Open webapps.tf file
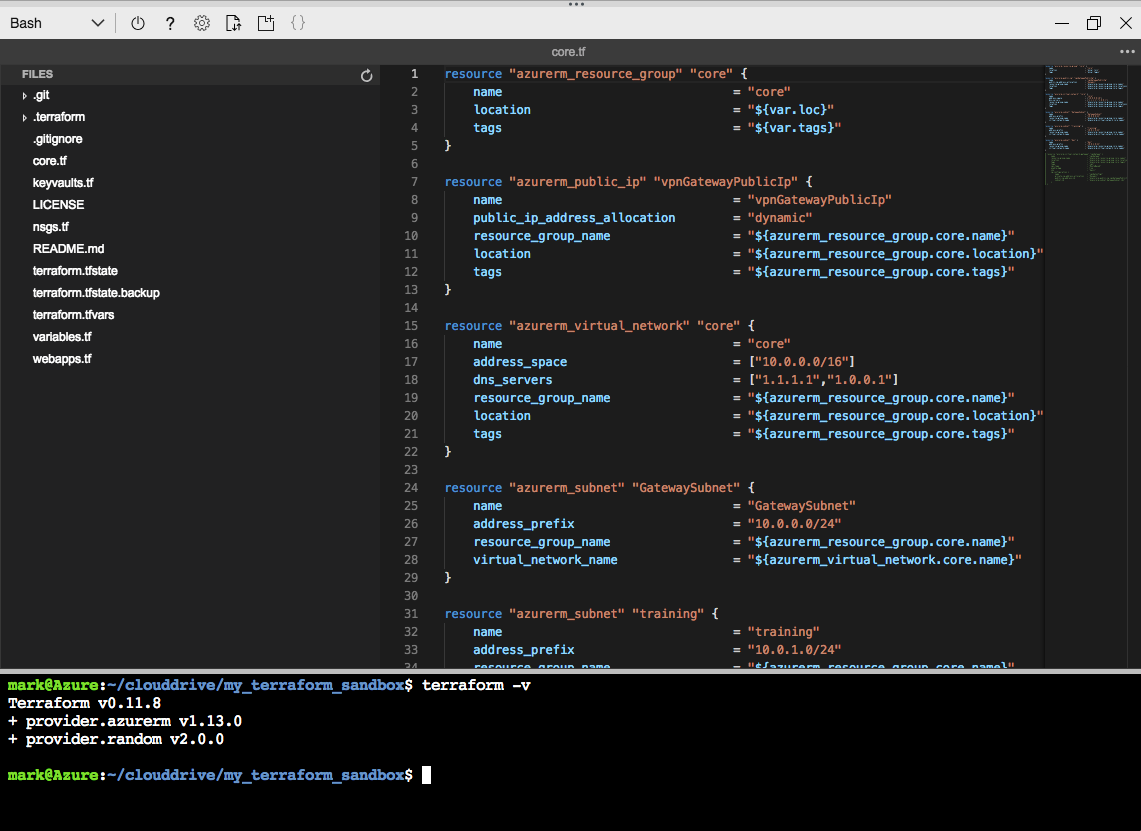The image size is (1141, 831). [62, 358]
